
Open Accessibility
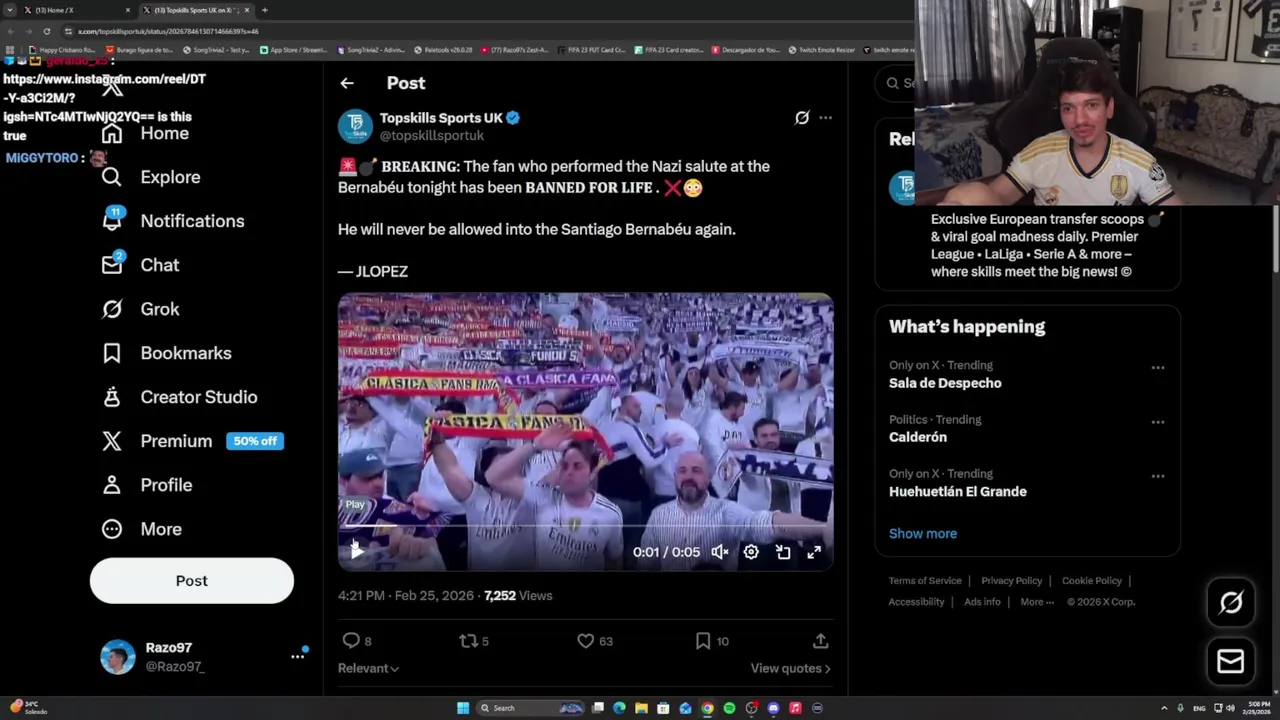tap(916, 602)
